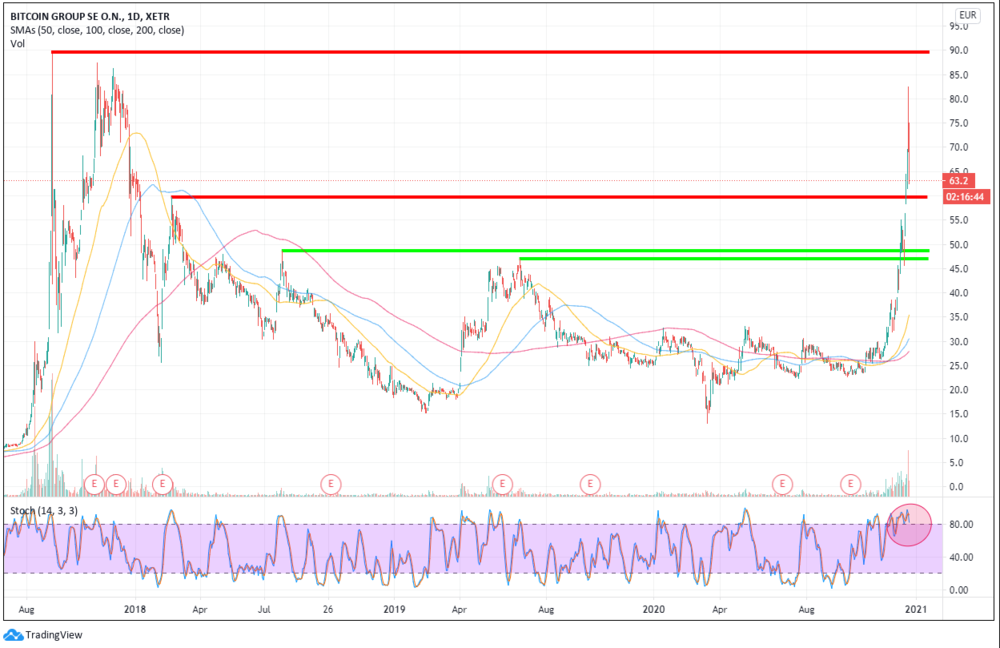This screenshot has width=1000, height=648.
Task: Click the earnings E marker above the '26' date label
Action: (x=330, y=484)
